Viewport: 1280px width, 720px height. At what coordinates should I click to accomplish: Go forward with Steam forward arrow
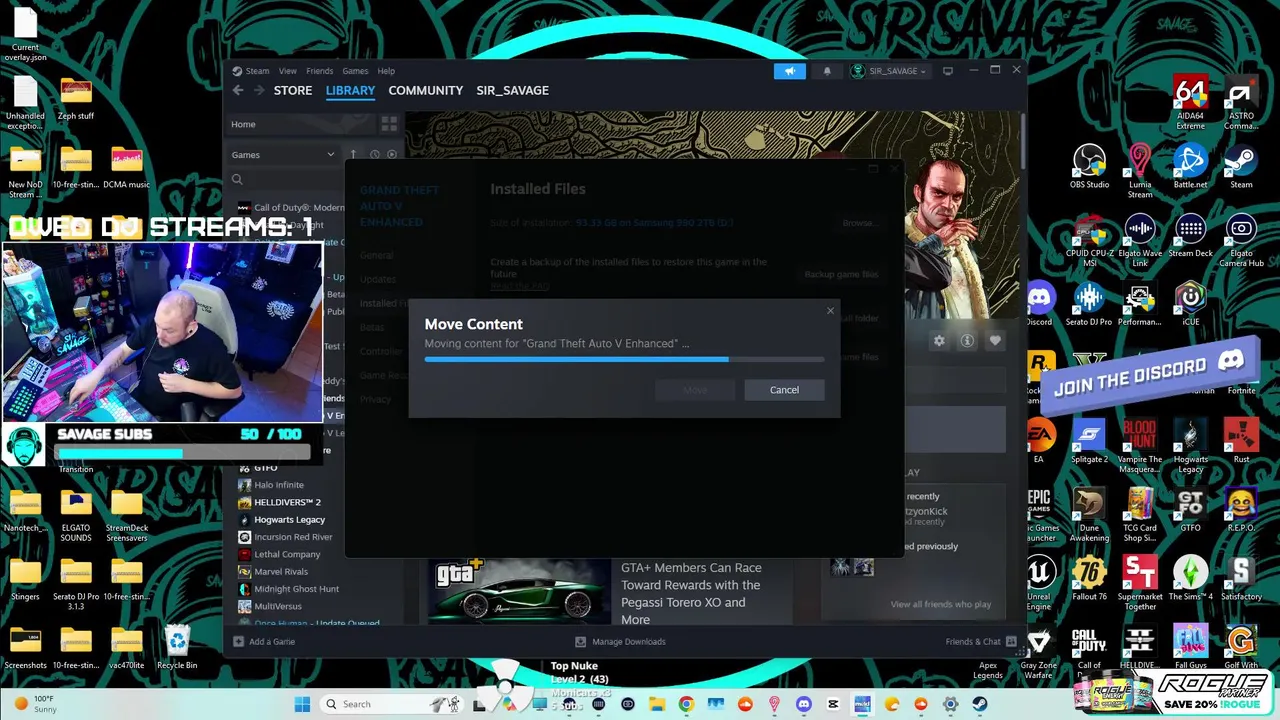[259, 90]
